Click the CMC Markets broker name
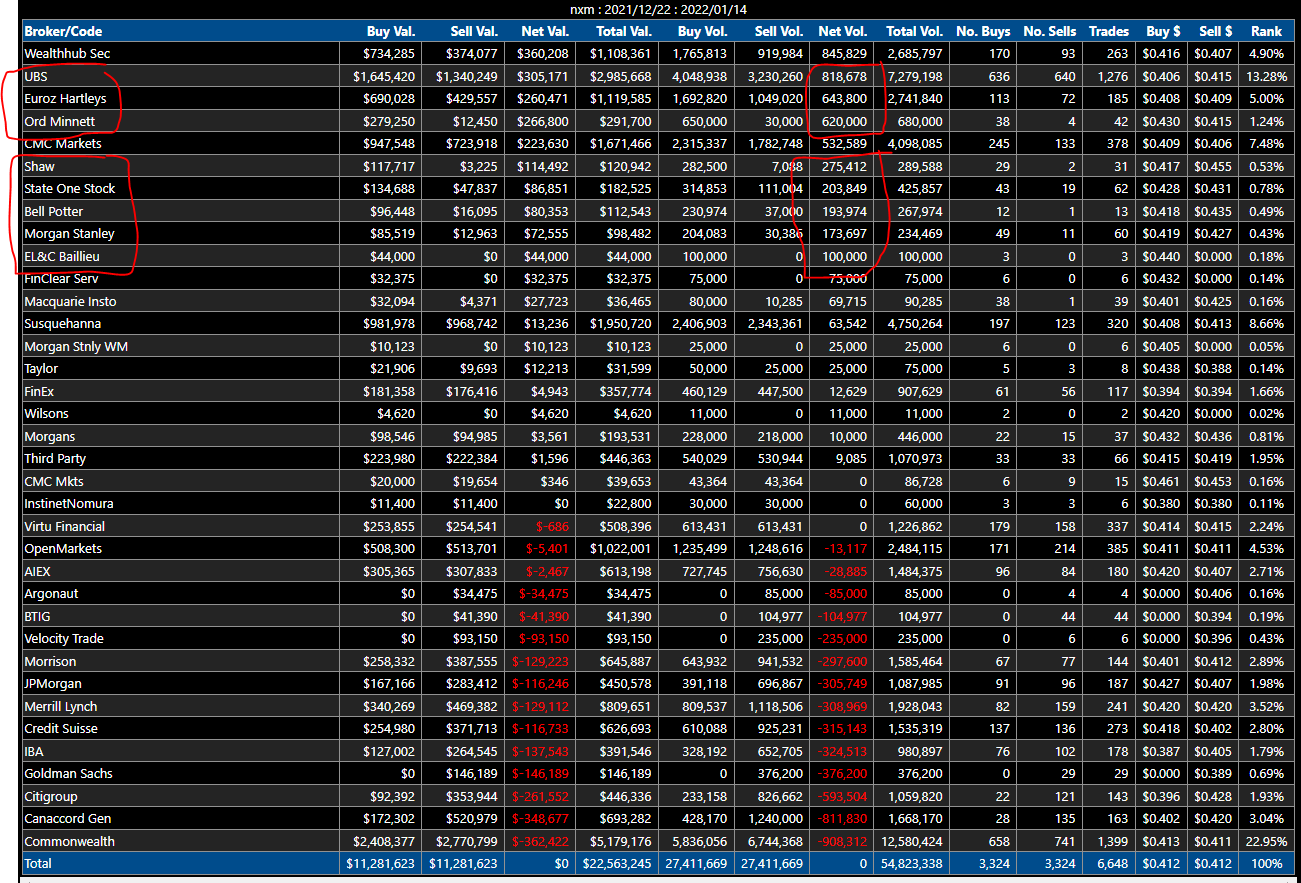1301x883 pixels. pos(63,143)
